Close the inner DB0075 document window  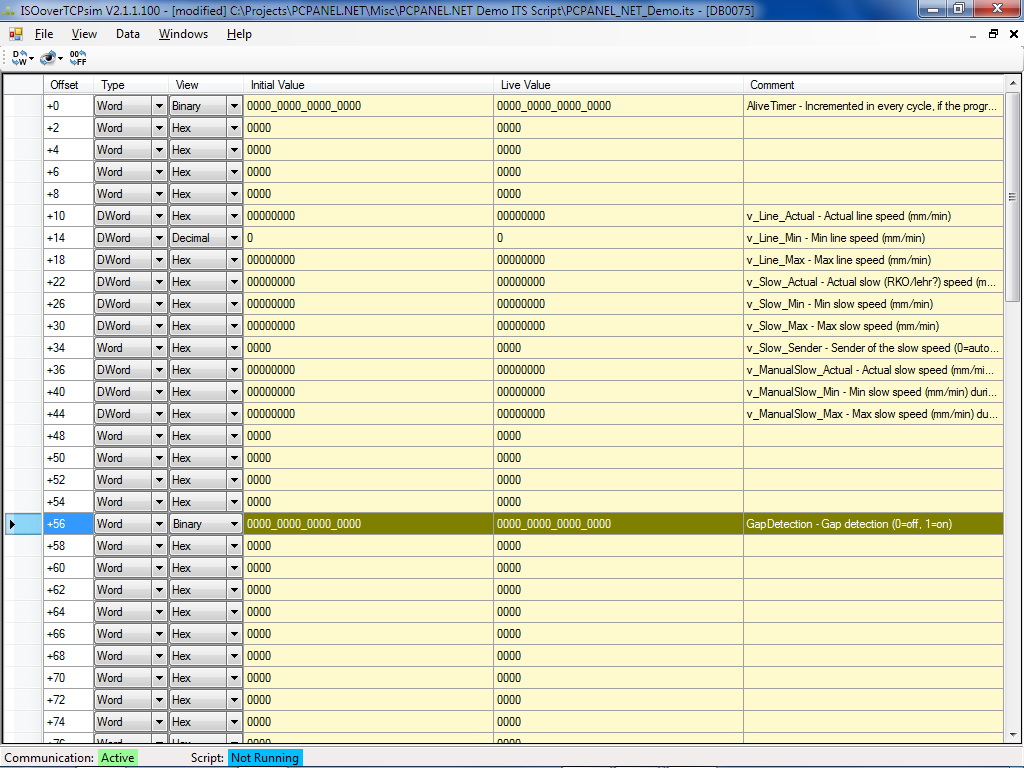(1012, 34)
